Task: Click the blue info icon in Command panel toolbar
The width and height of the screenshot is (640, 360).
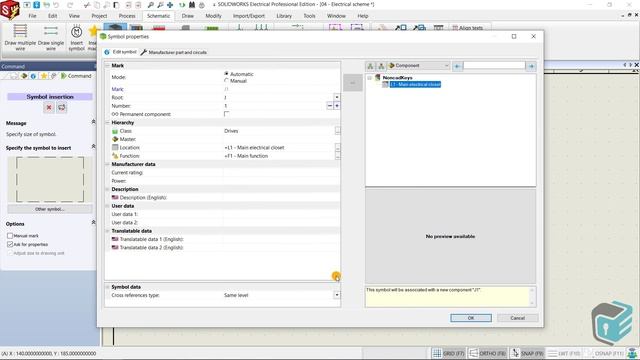Action: click(33, 76)
